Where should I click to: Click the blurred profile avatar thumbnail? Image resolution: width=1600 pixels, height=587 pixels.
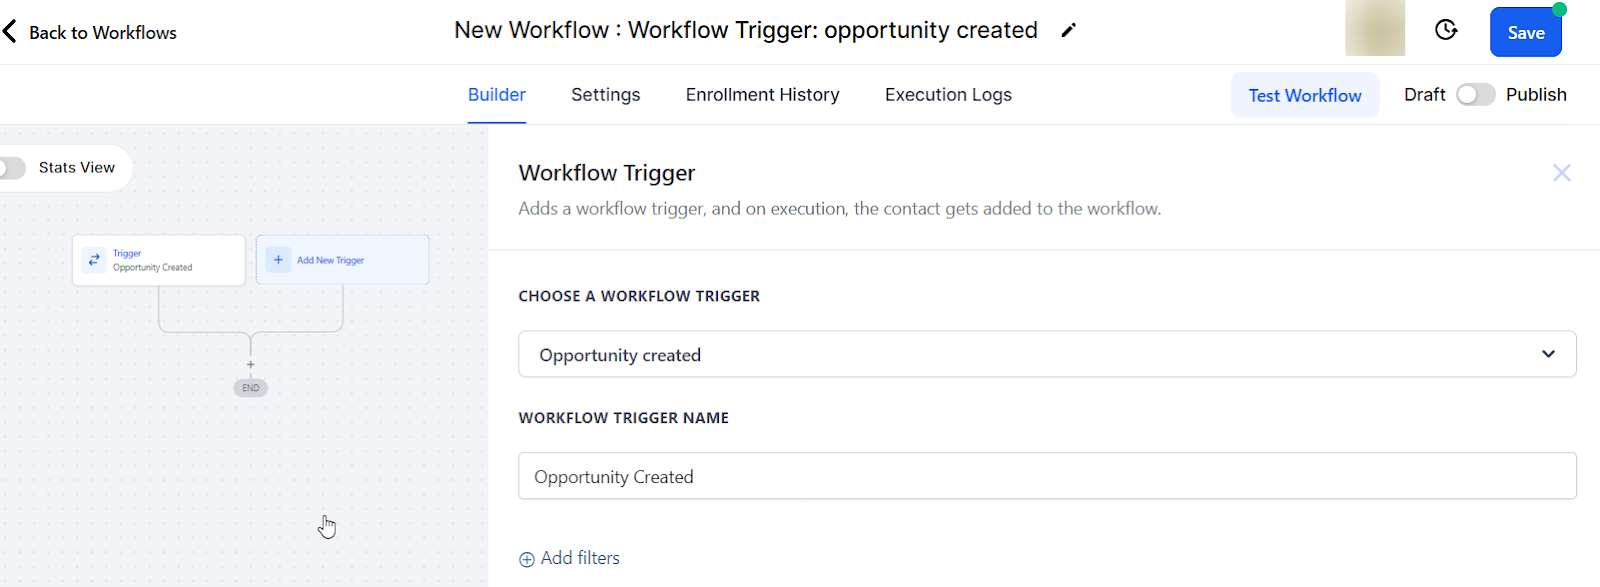coord(1375,28)
